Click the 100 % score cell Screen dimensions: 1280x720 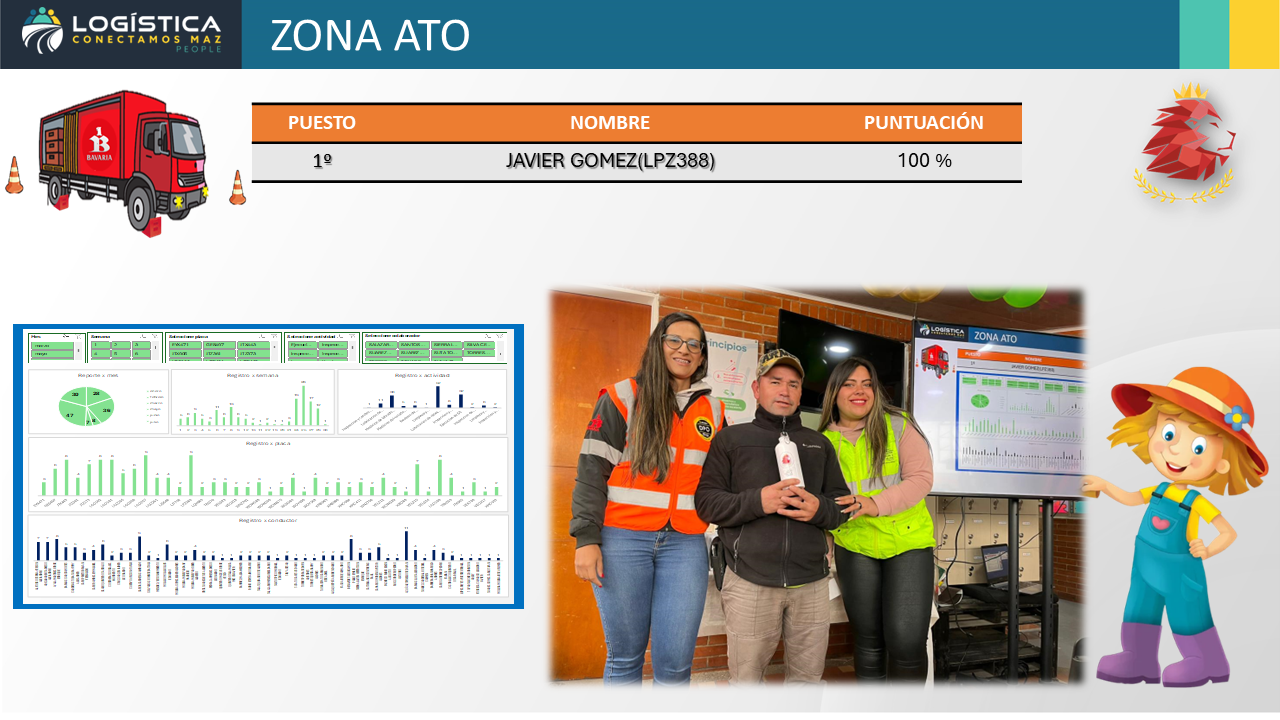pos(924,161)
